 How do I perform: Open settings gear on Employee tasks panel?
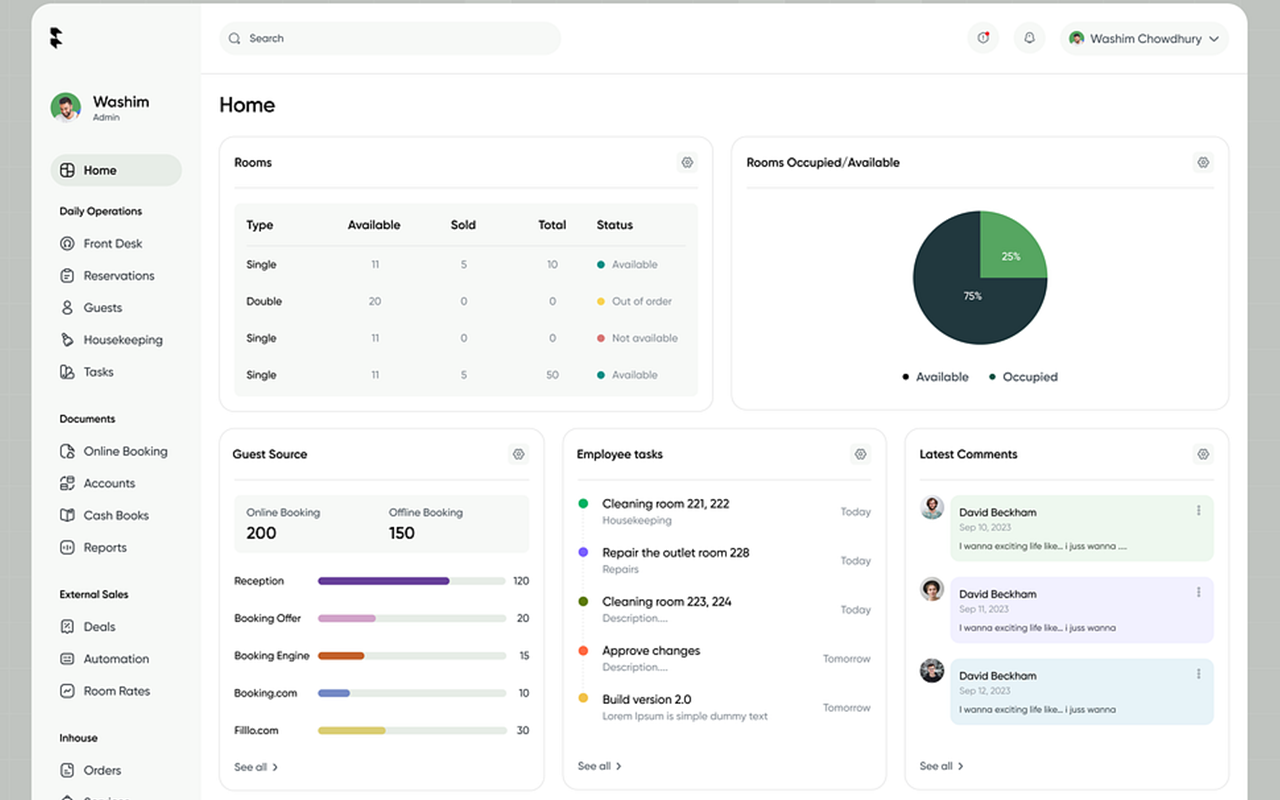click(860, 454)
